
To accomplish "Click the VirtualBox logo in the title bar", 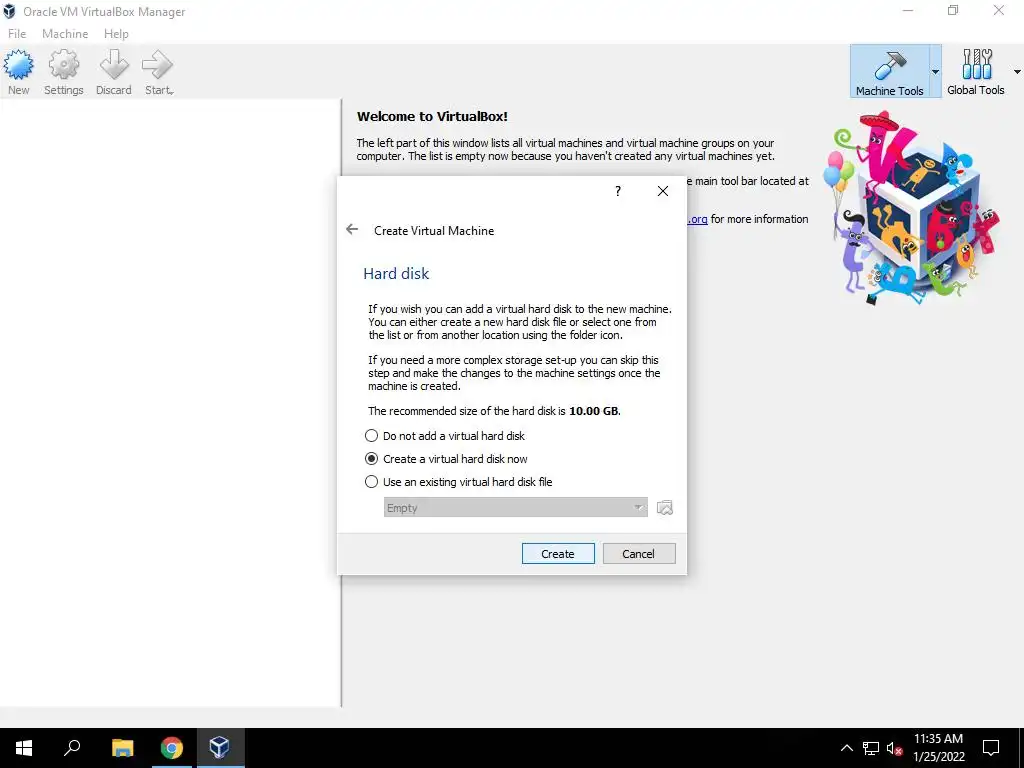I will click(x=9, y=11).
